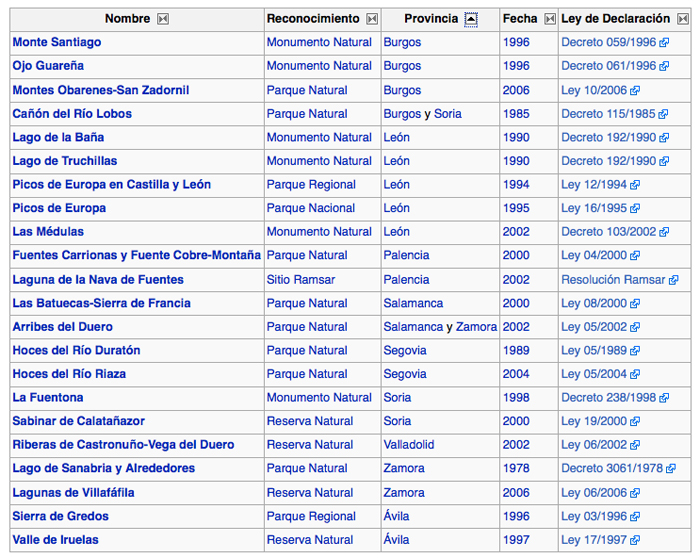Viewport: 700px width, 558px height.
Task: Open Riberas de Castronuño-Vega del Duero link
Action: [x=123, y=445]
